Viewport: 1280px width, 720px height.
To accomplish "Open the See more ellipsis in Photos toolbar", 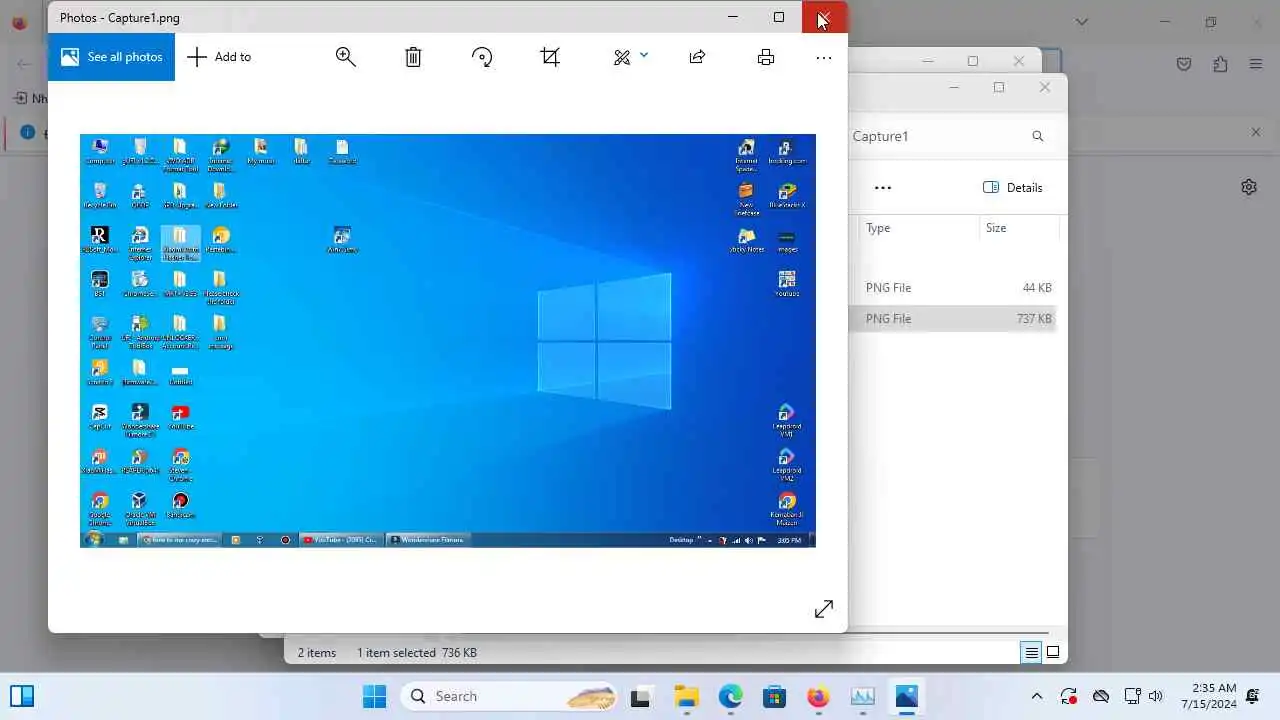I will [x=824, y=58].
